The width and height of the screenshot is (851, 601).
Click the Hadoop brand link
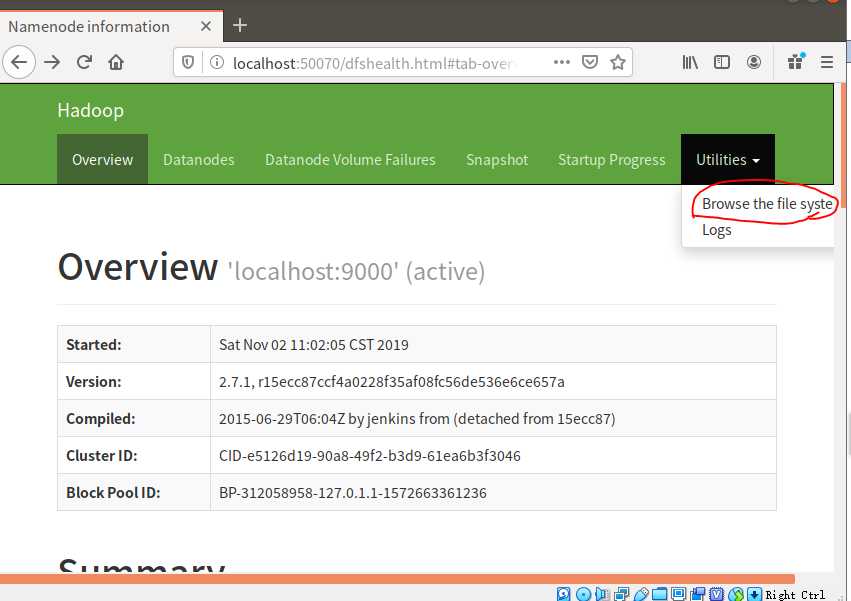pos(91,110)
